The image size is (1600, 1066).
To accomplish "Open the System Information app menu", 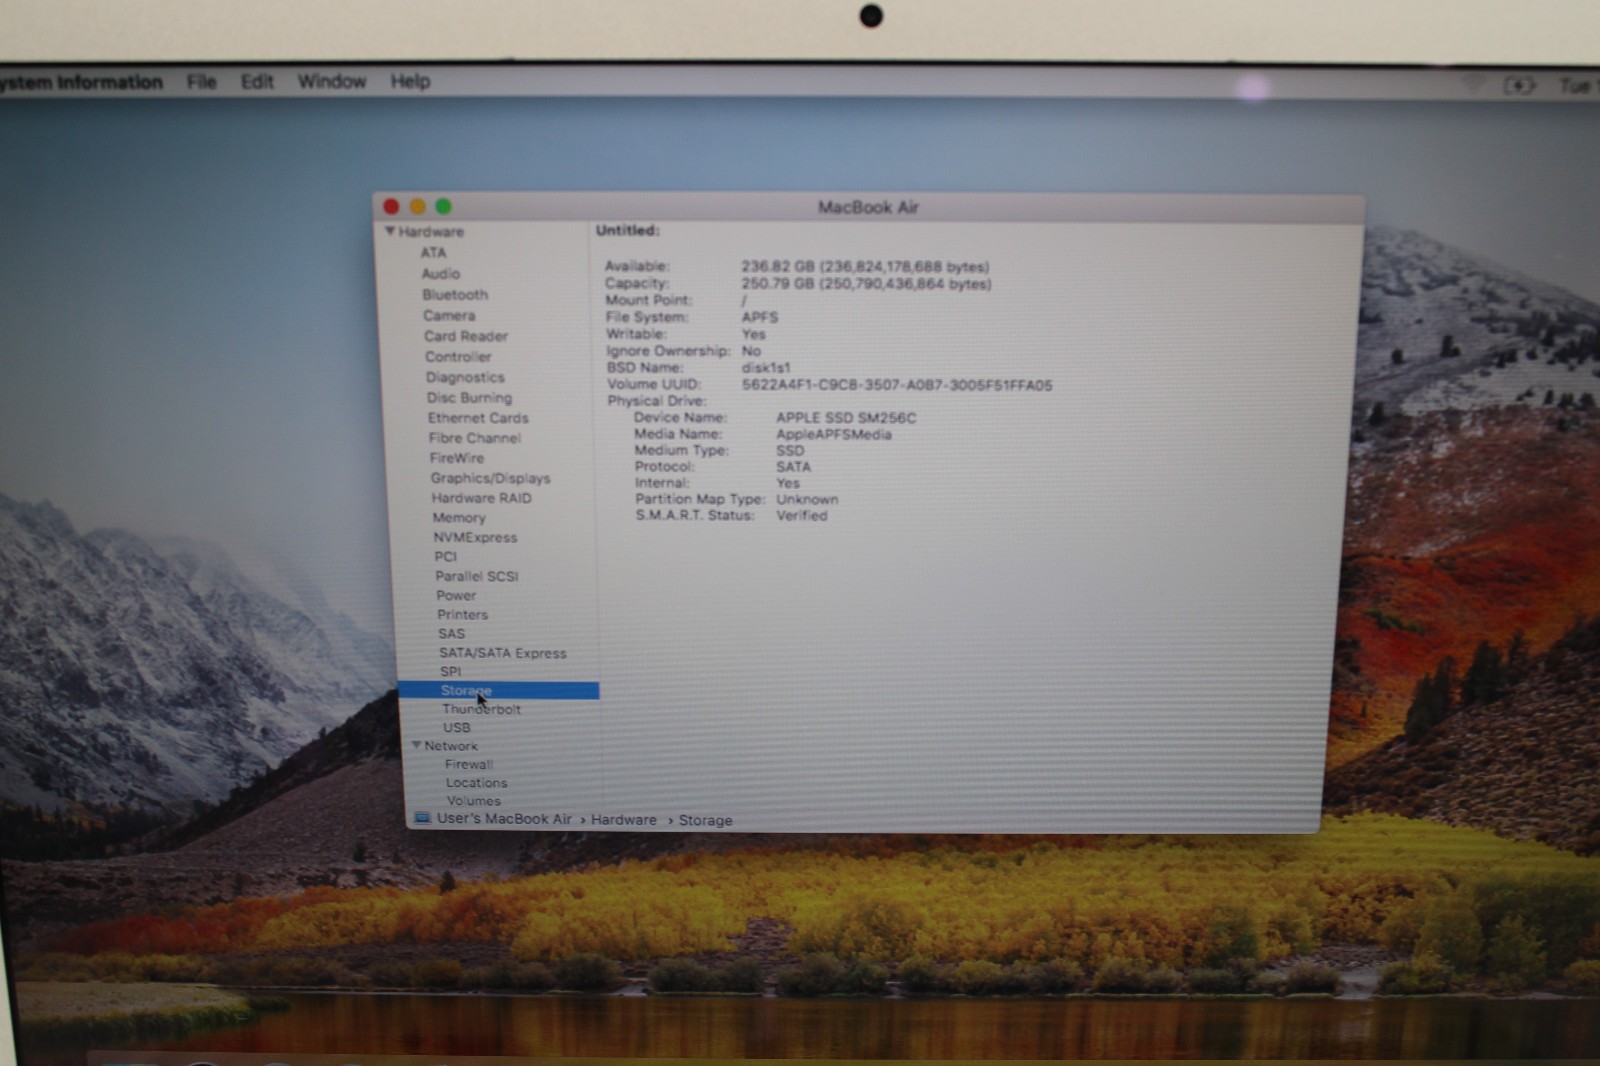I will tap(81, 82).
